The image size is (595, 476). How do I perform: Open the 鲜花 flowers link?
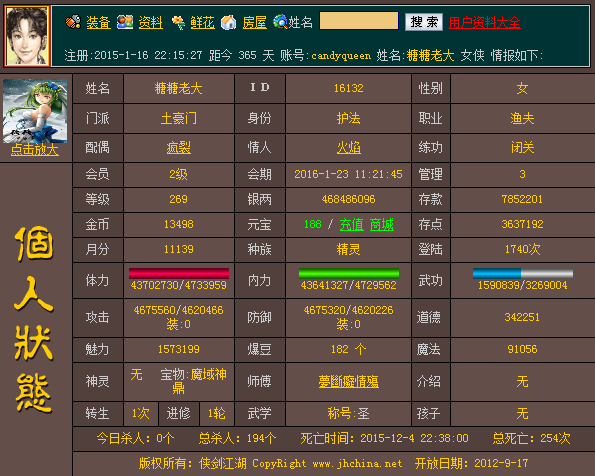[203, 23]
